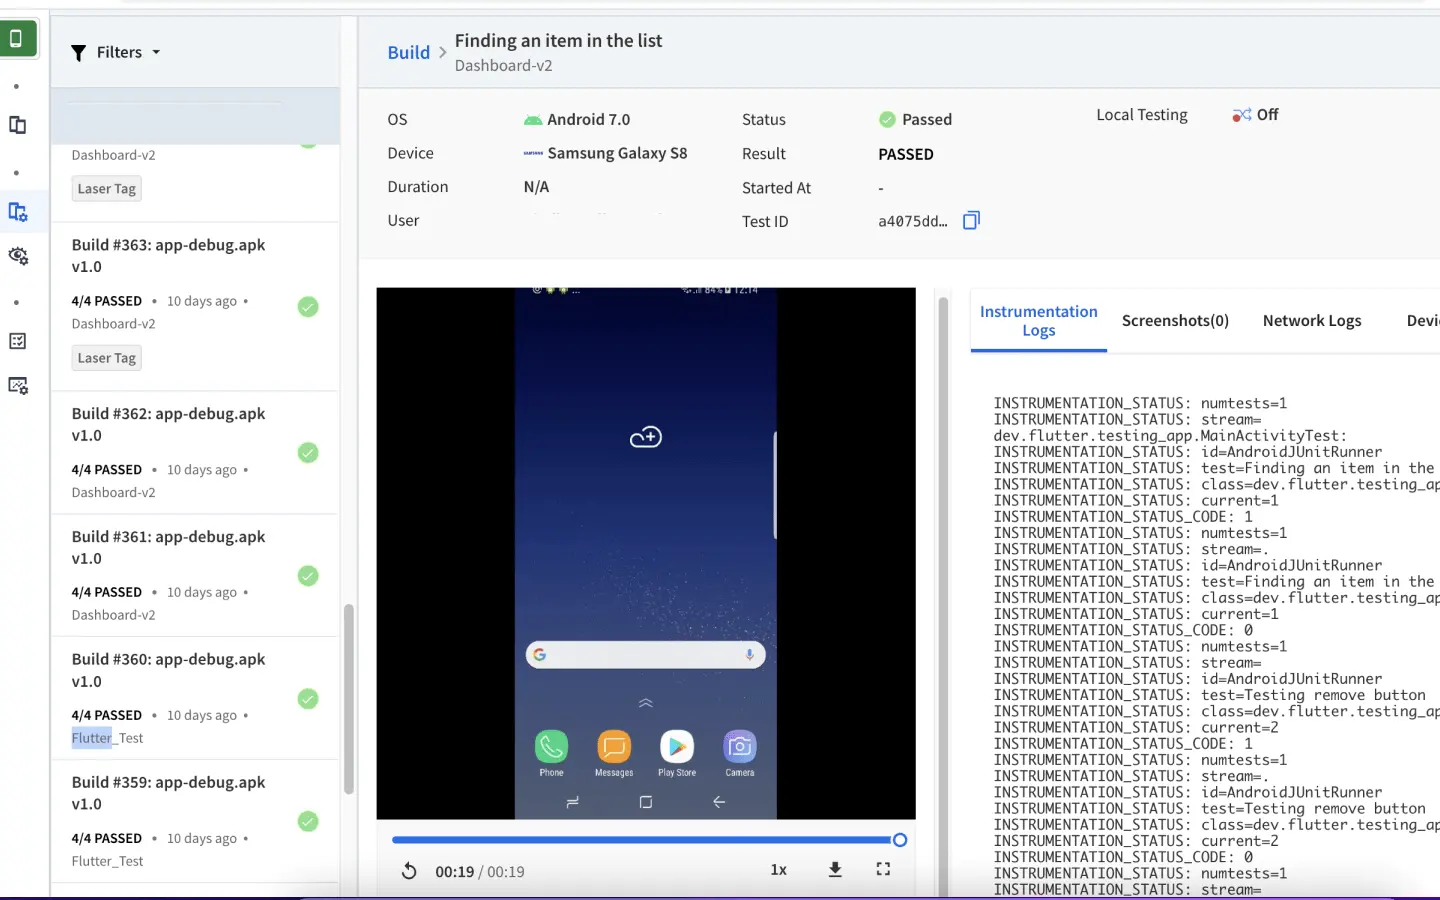Replay the session video
Image resolution: width=1440 pixels, height=900 pixels.
[x=409, y=871]
